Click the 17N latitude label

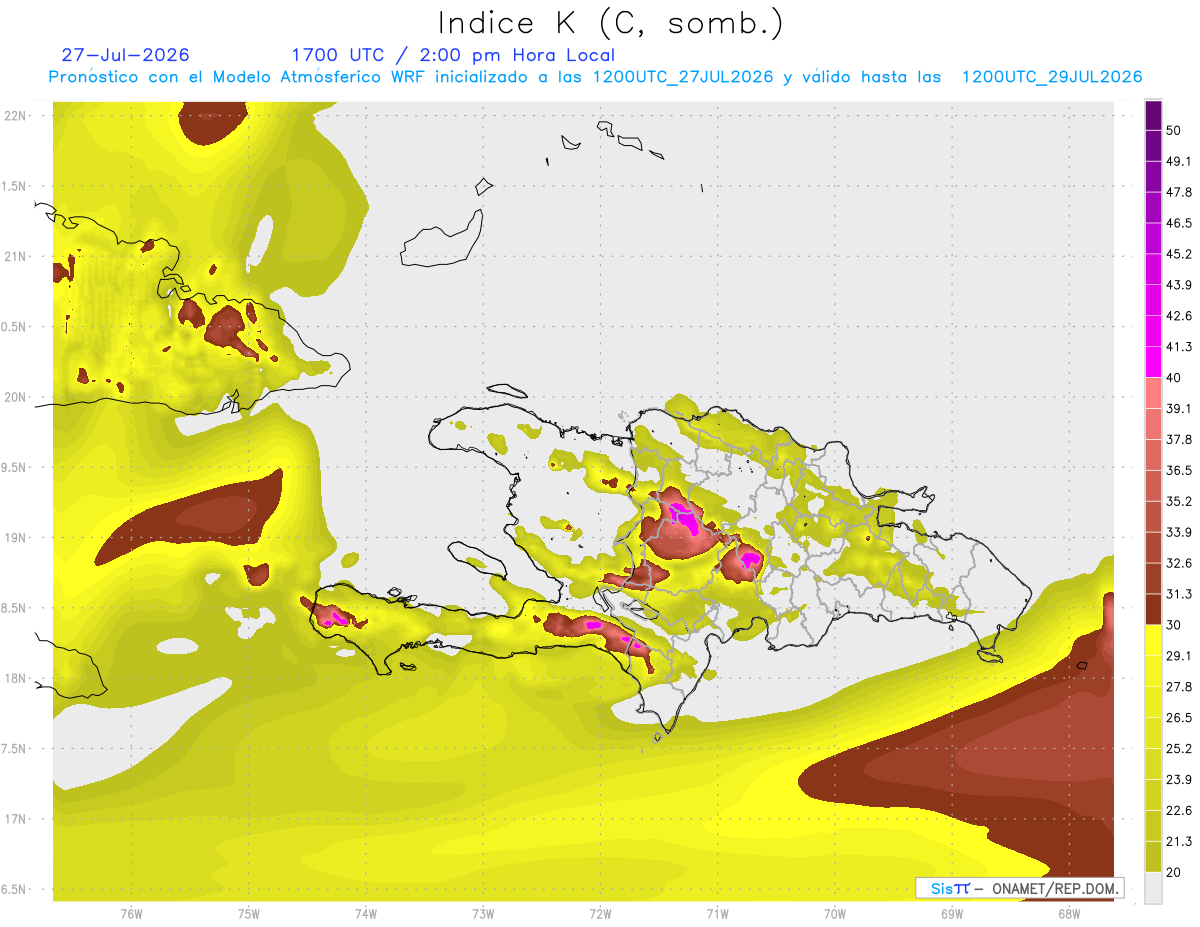[x=17, y=819]
